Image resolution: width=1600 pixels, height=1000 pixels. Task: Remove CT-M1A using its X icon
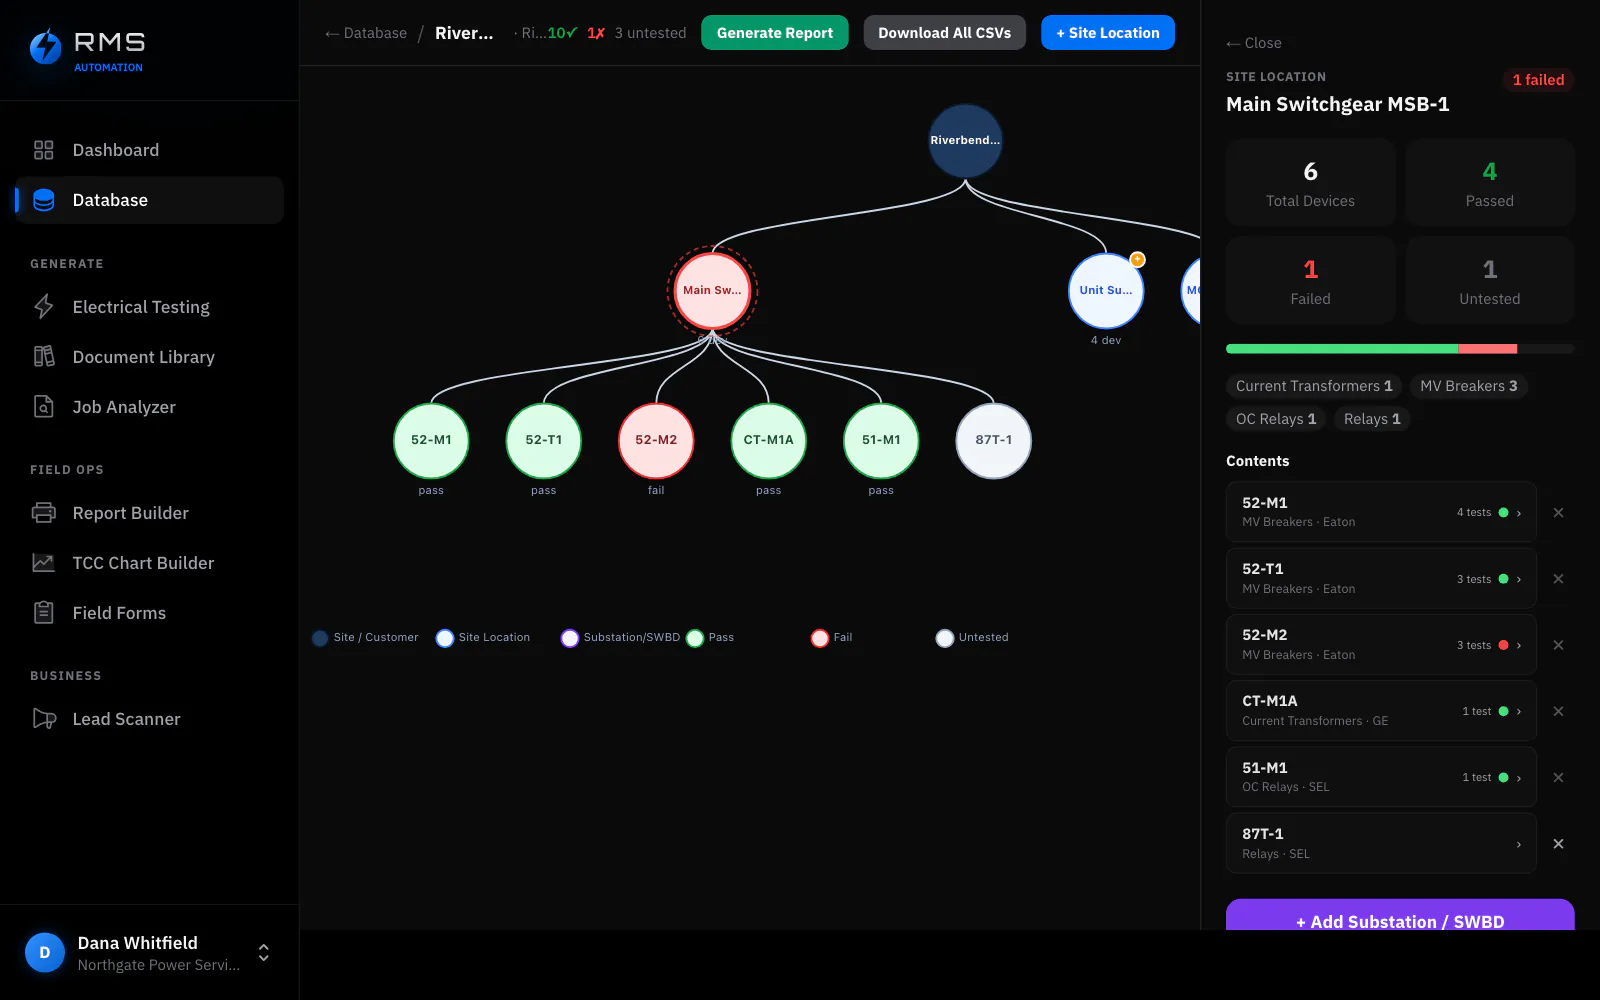(x=1558, y=711)
